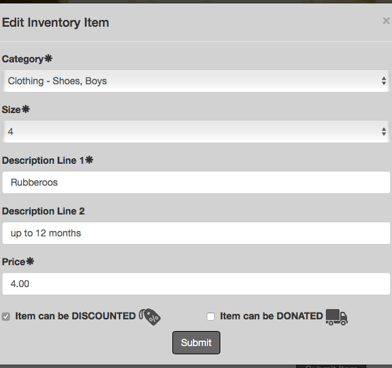Click the discount price tag icon
The width and height of the screenshot is (392, 368).
[x=150, y=316]
